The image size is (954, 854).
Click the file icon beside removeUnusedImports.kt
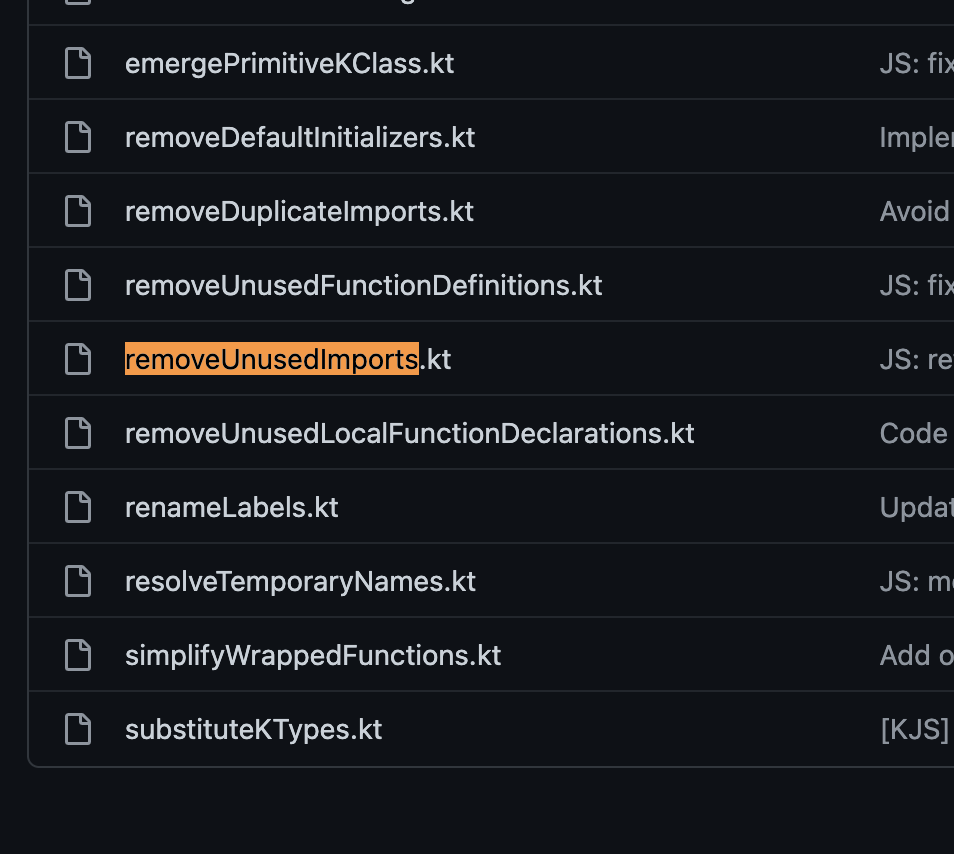tap(77, 358)
